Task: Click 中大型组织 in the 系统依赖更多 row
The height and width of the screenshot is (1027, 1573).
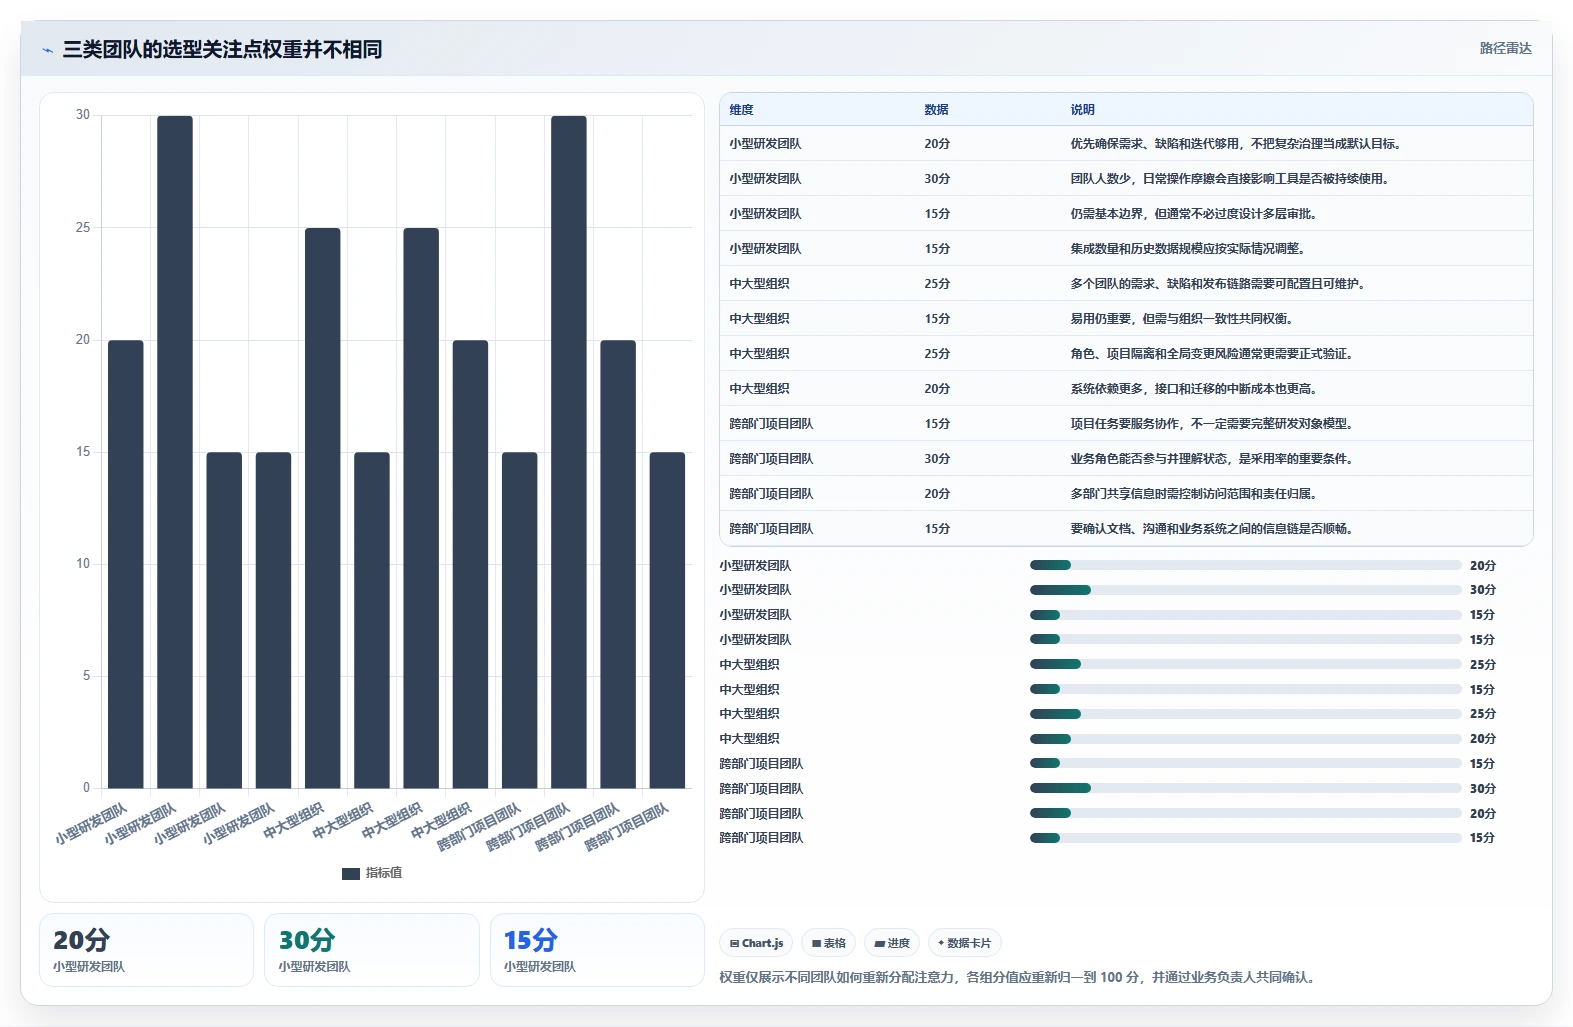Action: click(x=759, y=389)
